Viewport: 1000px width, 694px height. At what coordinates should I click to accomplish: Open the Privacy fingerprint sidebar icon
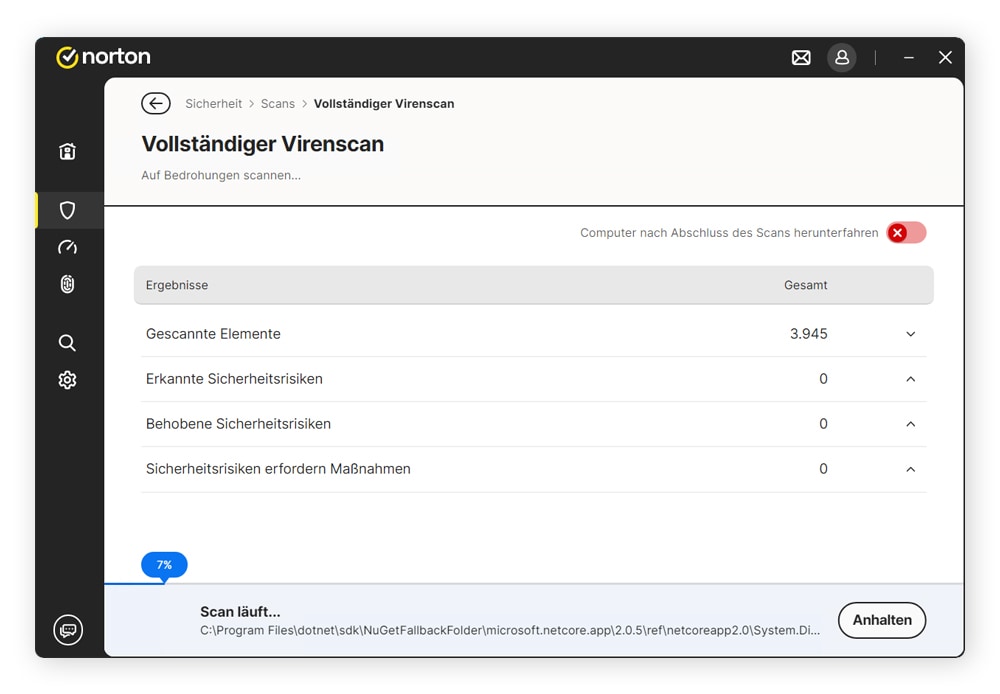click(67, 284)
